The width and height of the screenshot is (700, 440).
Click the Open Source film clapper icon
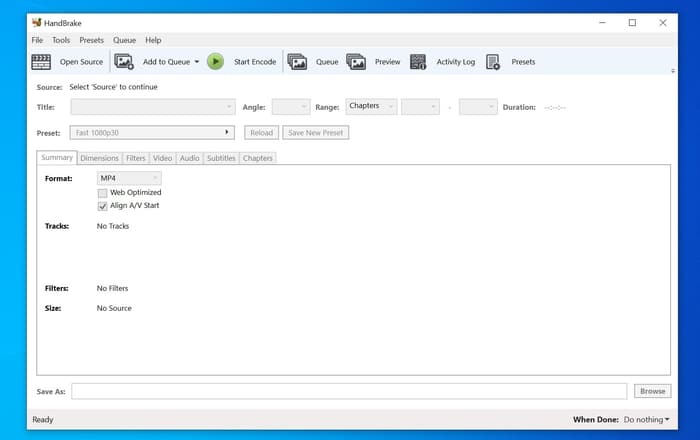(x=41, y=62)
